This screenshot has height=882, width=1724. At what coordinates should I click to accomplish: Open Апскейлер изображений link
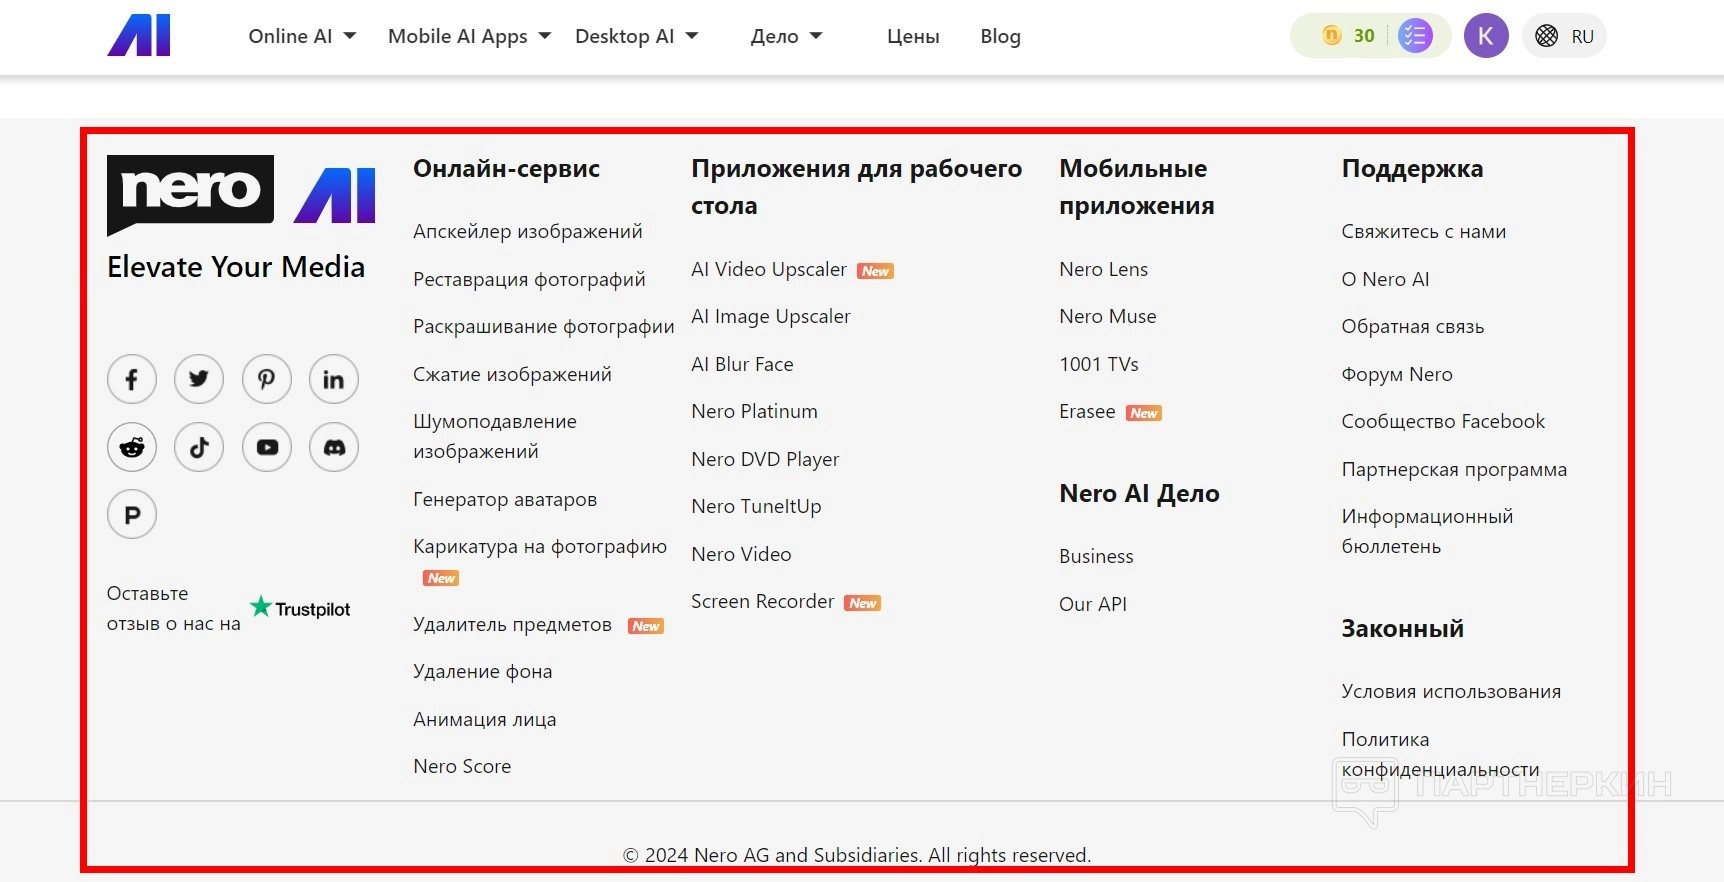(528, 231)
